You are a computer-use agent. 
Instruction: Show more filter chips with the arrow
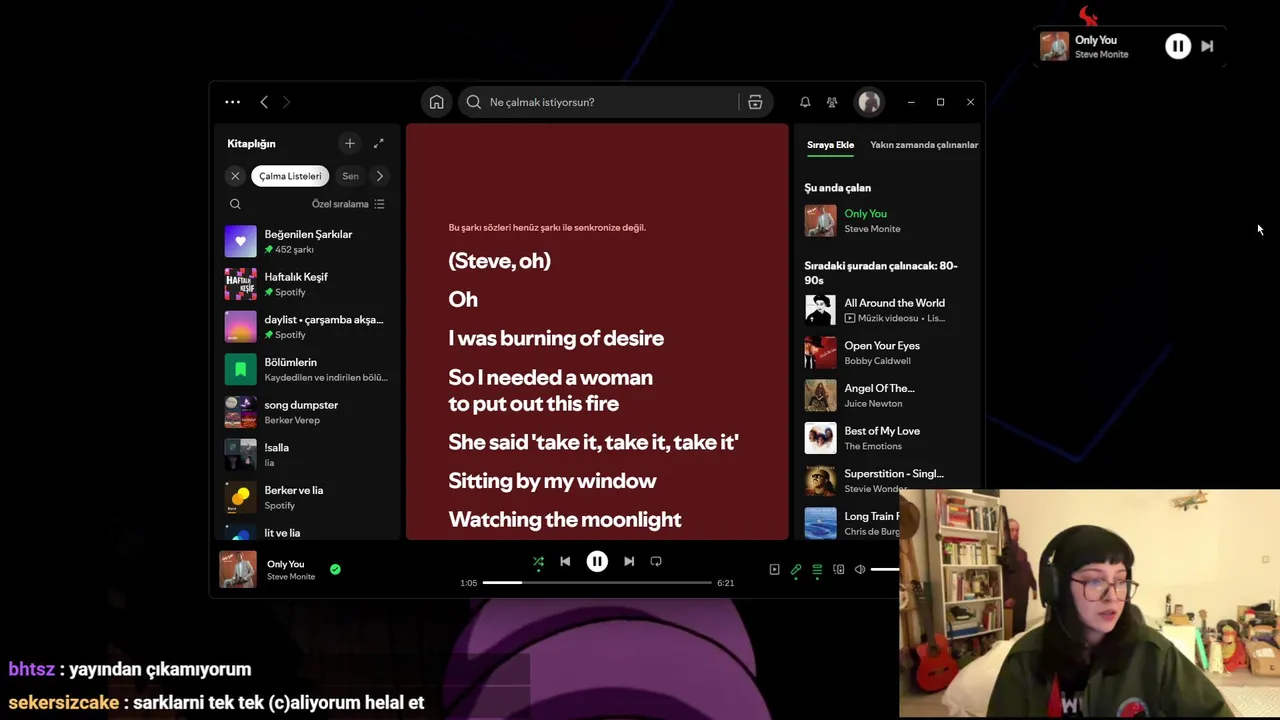point(380,176)
